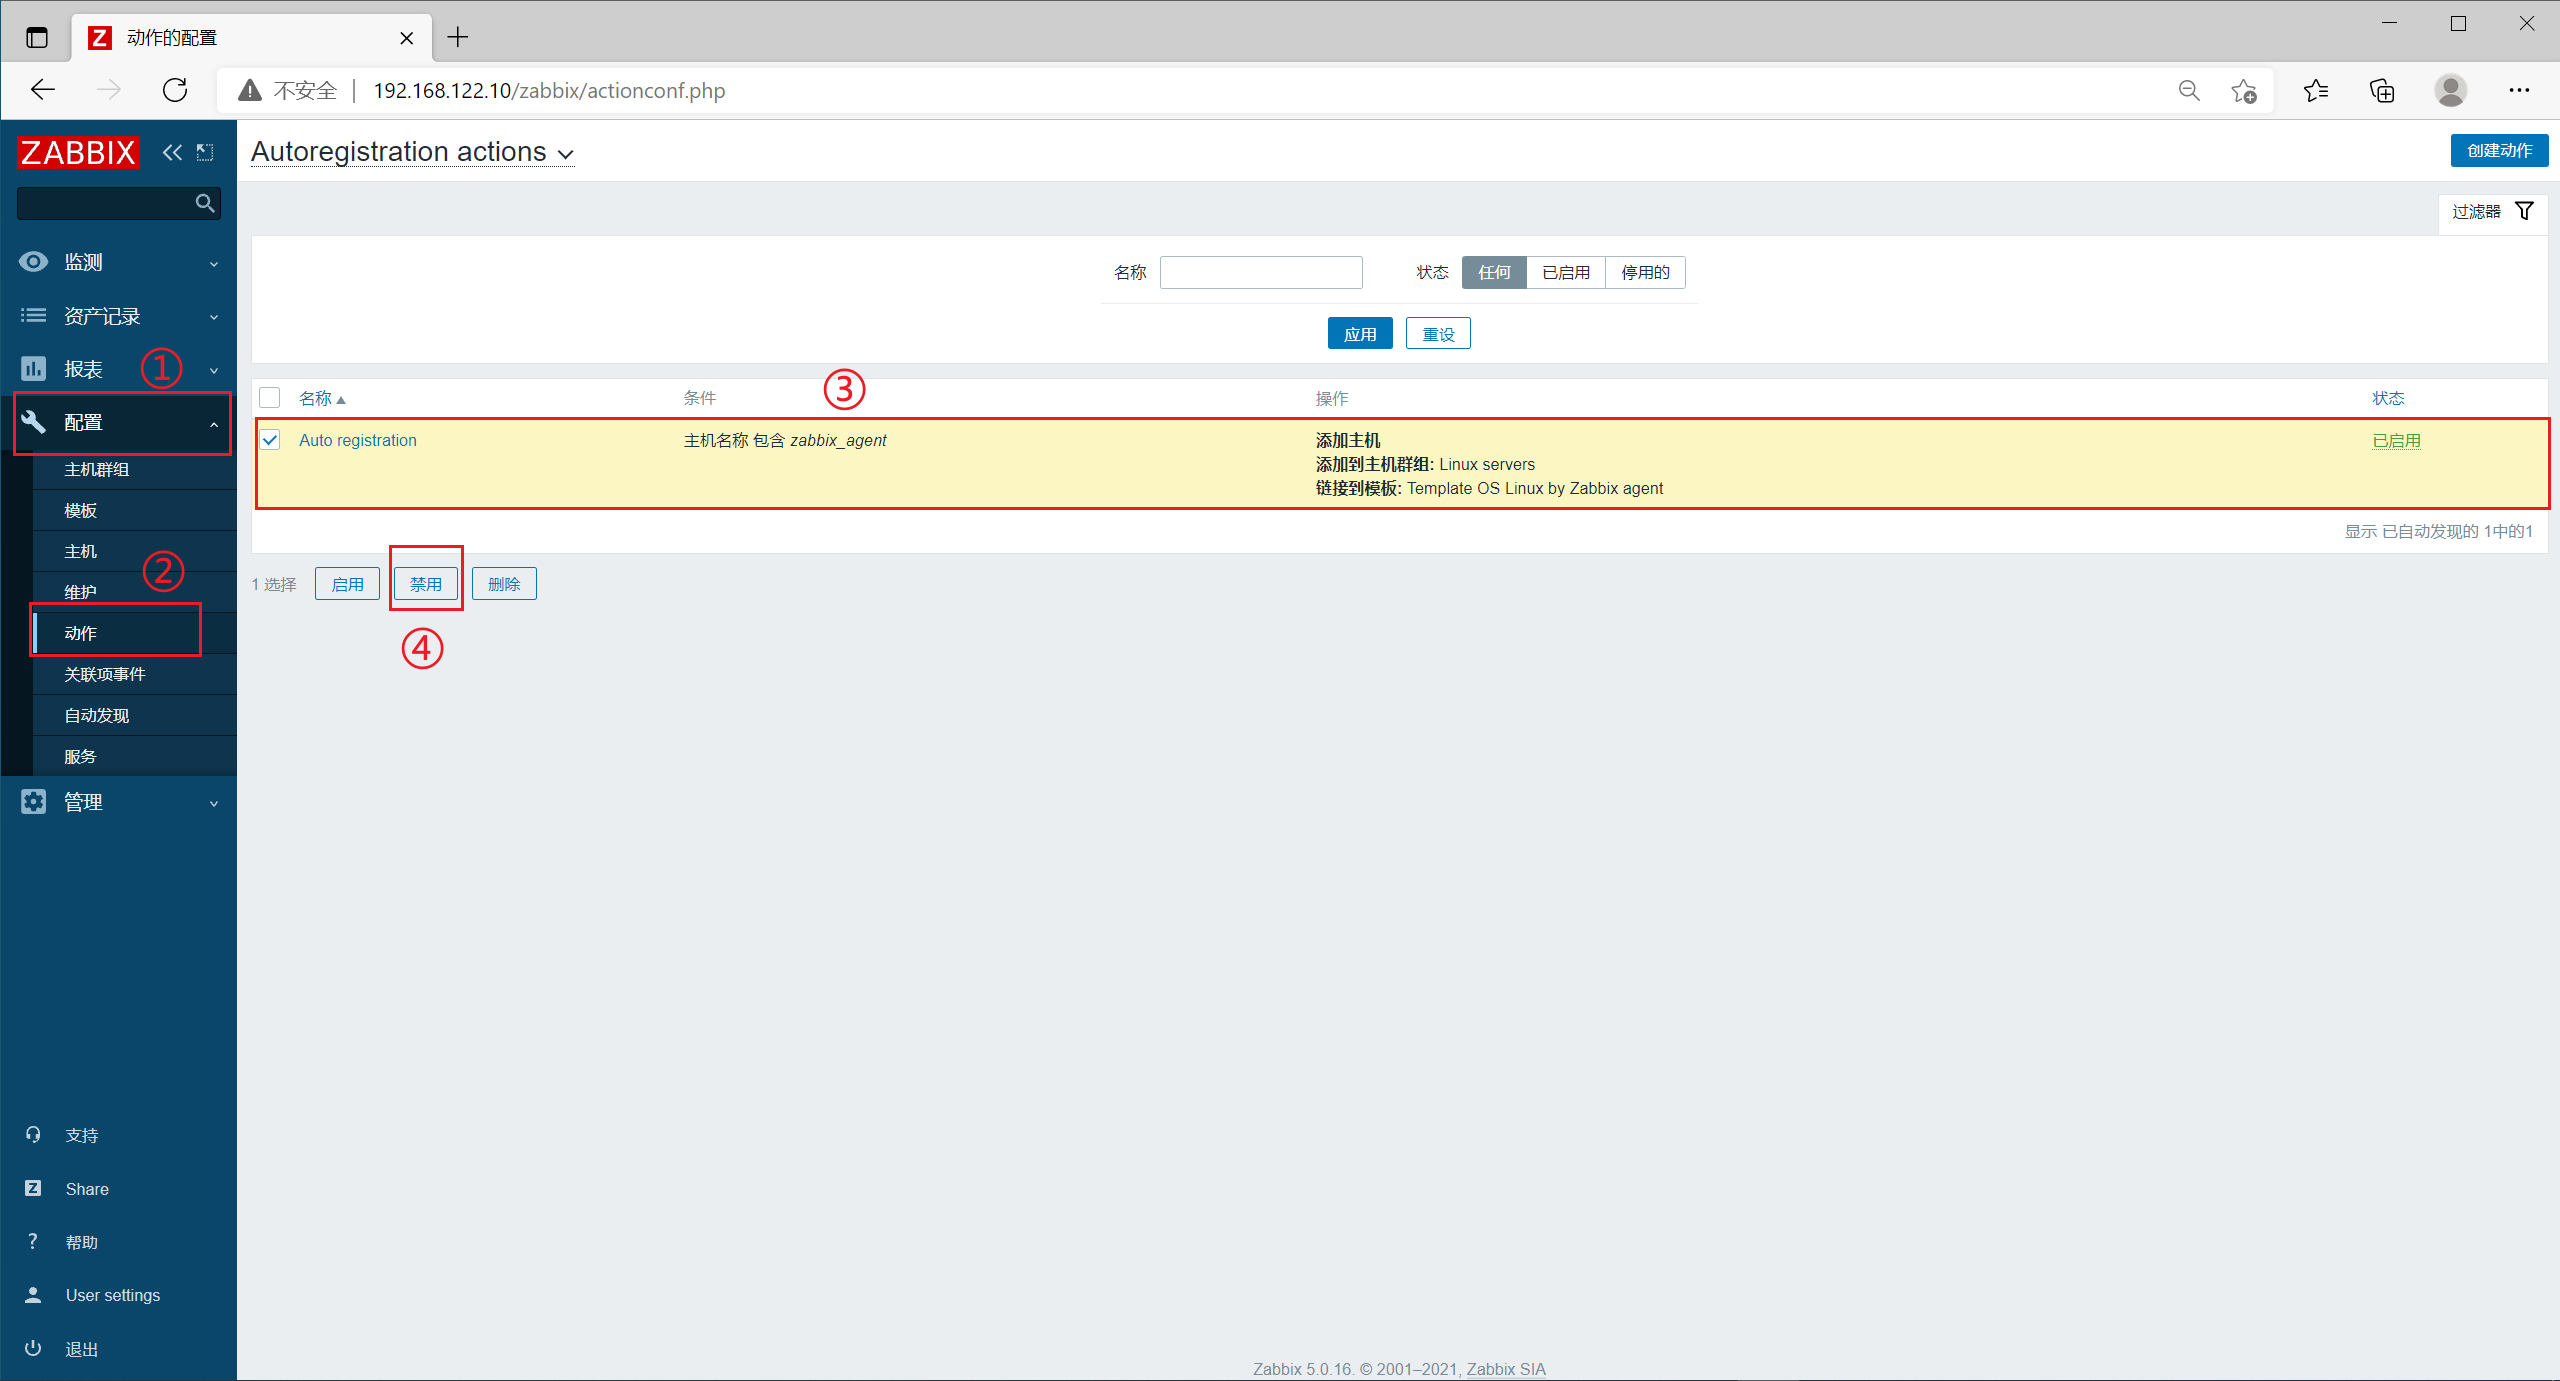
Task: Open 模板 submenu item
Action: 134,510
